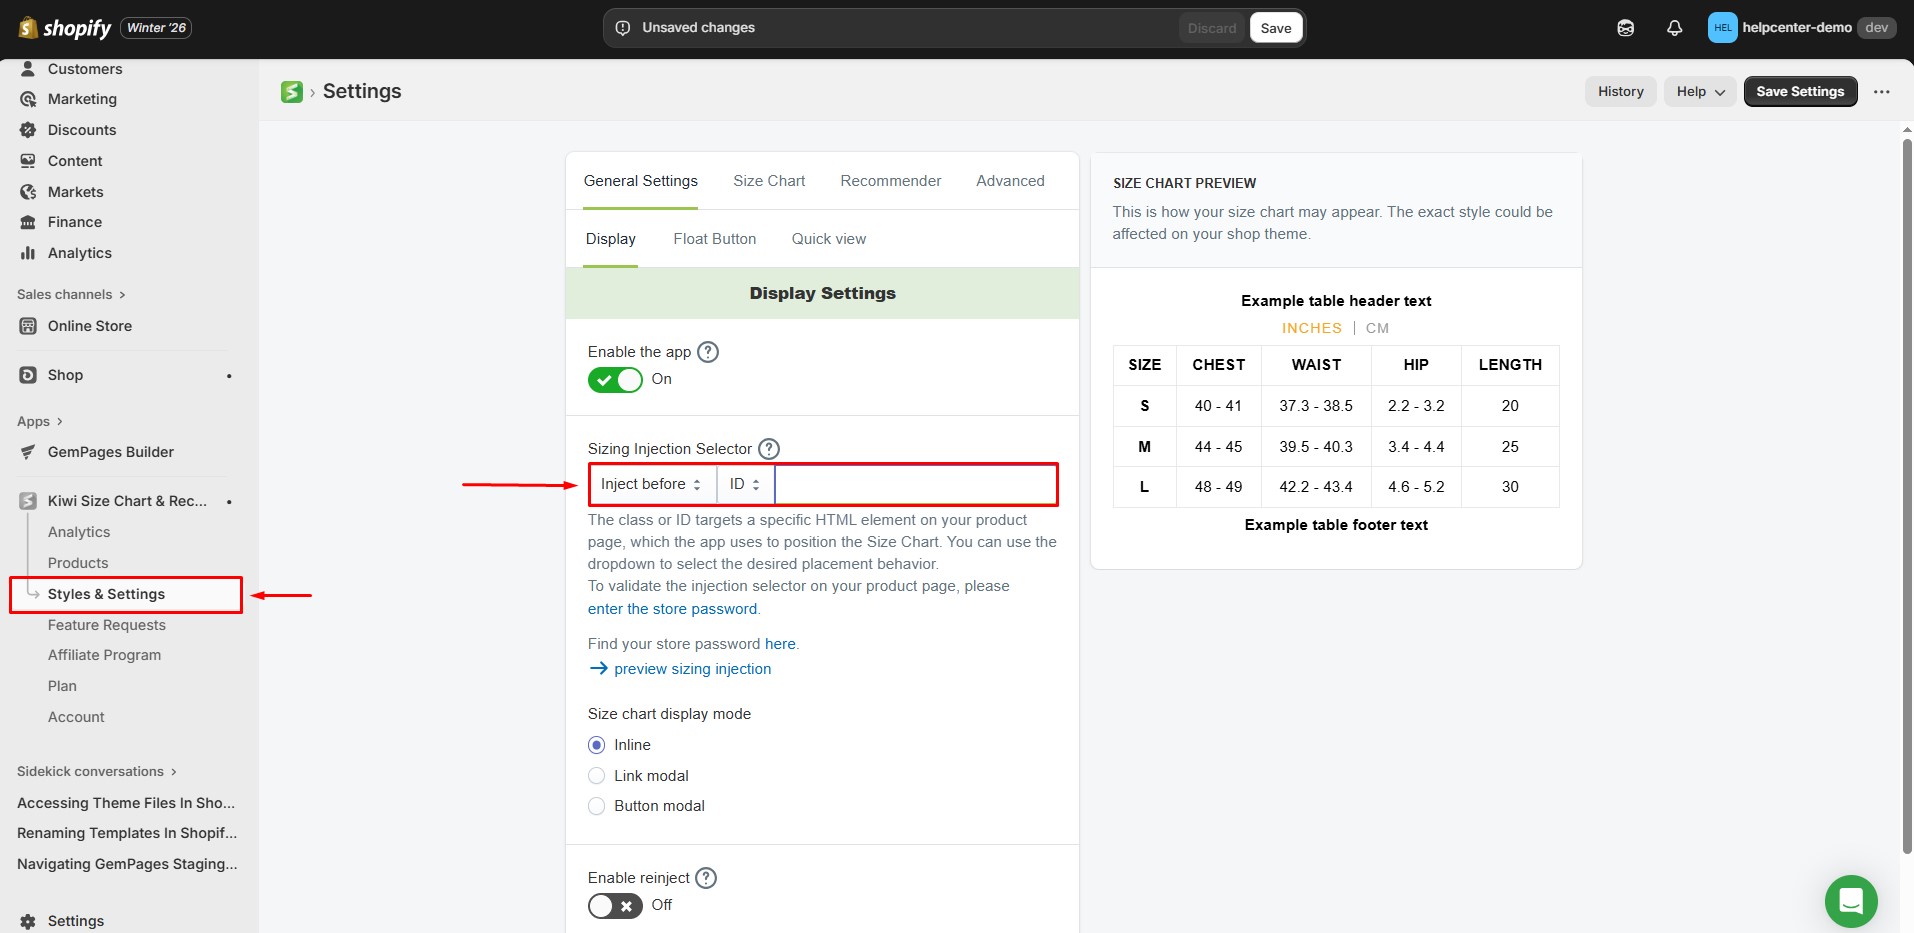Select the Link modal display mode
This screenshot has width=1914, height=933.
click(x=597, y=776)
